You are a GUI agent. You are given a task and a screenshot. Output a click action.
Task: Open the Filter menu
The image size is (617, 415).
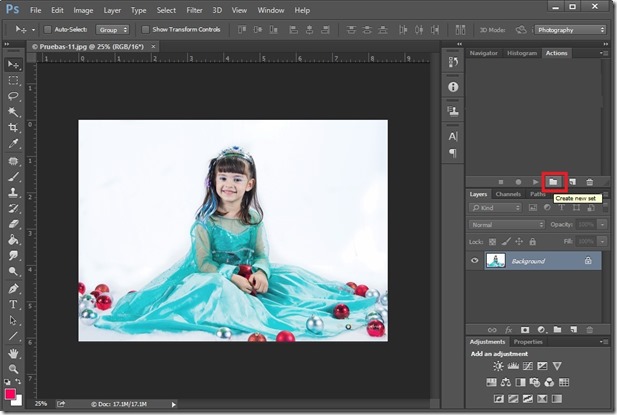[x=194, y=10]
